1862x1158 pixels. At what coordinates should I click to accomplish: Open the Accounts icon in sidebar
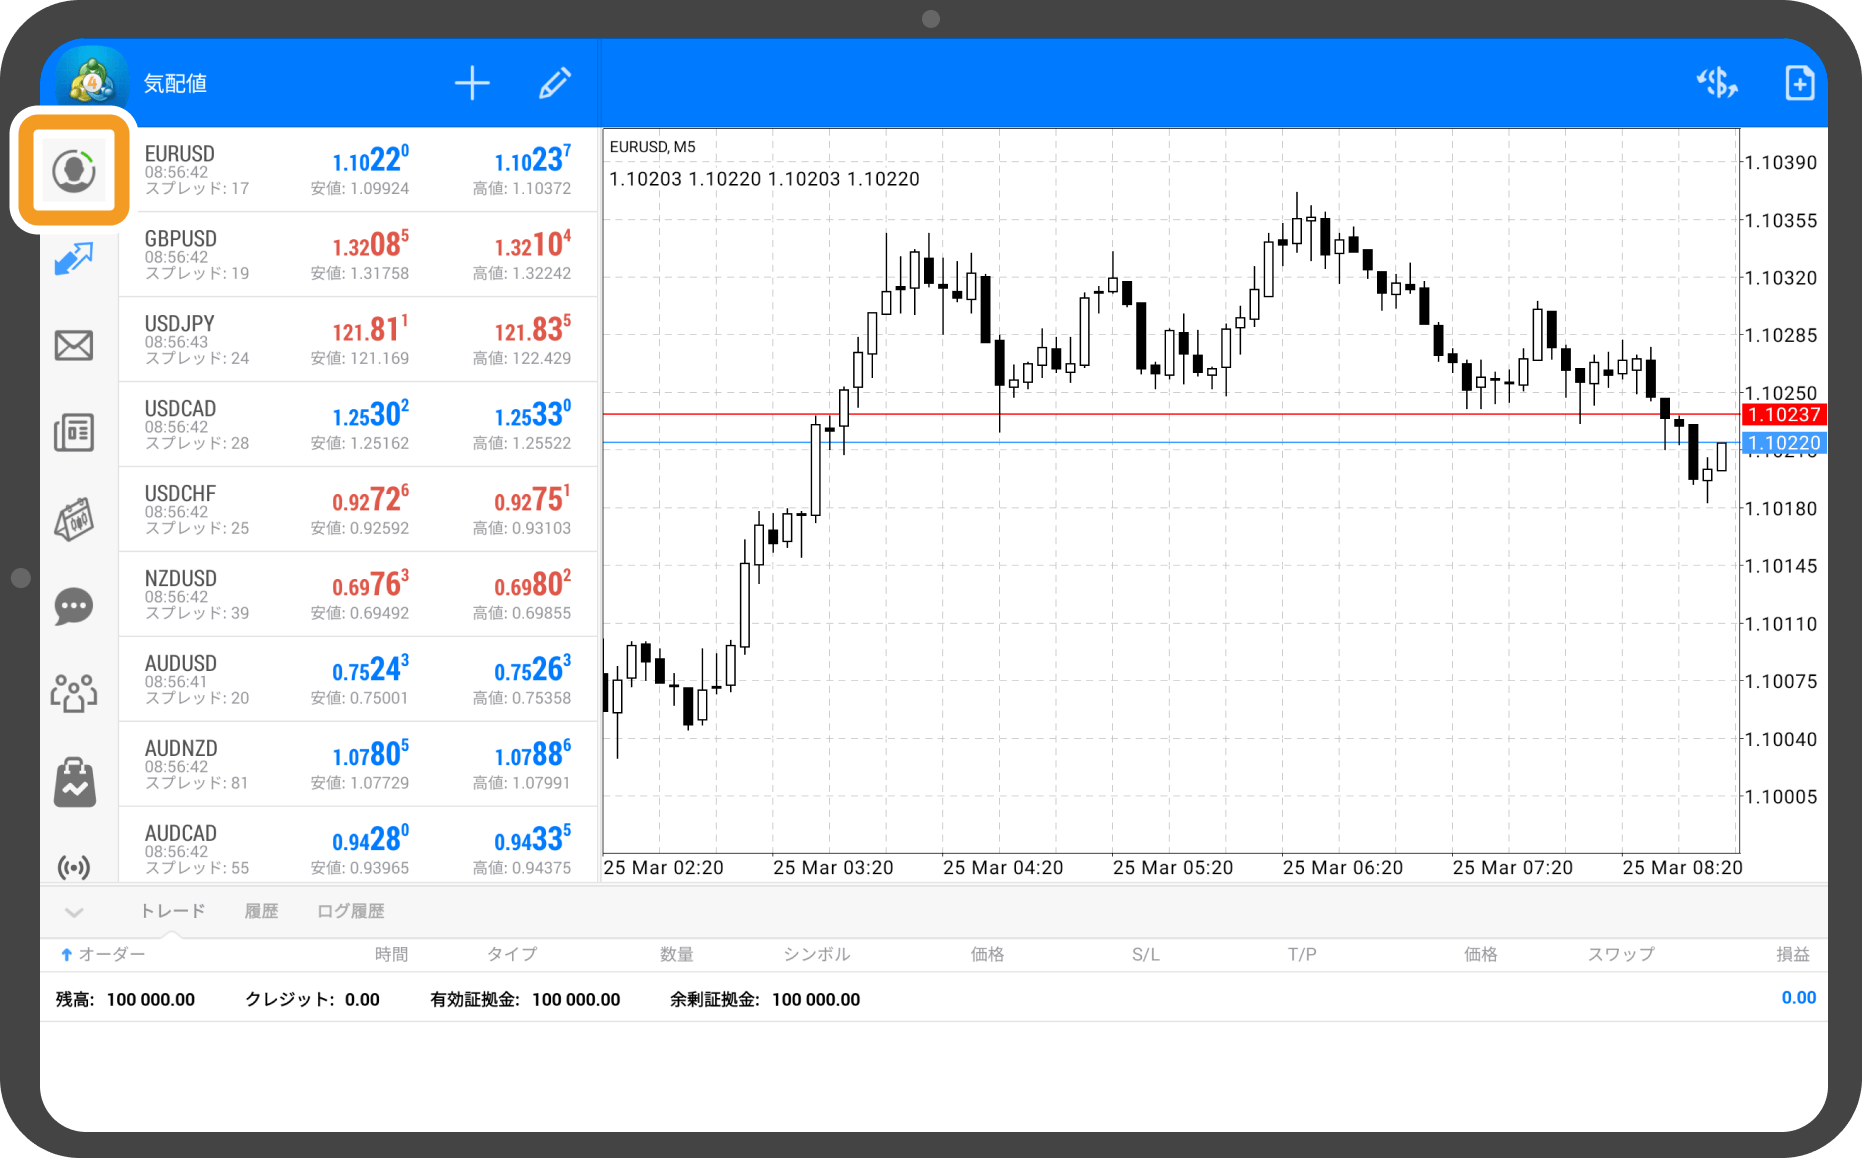pos(74,171)
